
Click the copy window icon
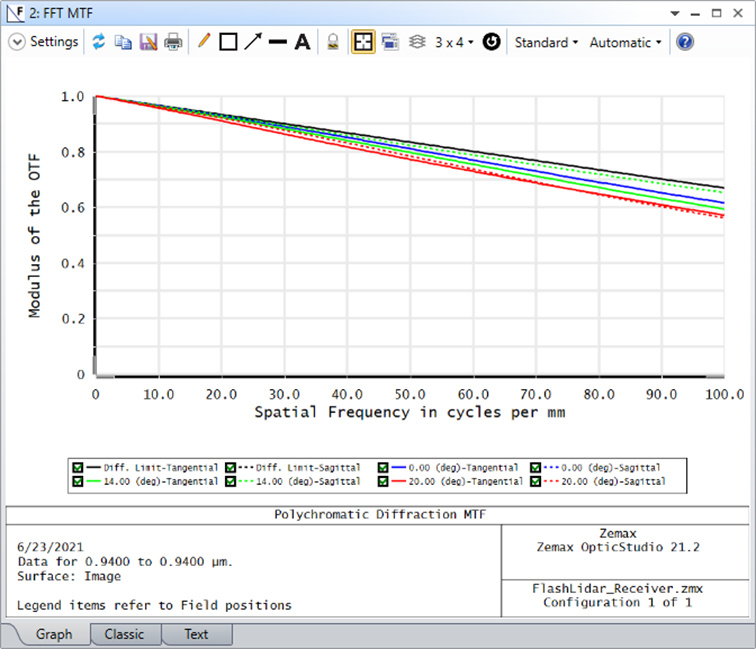[123, 42]
